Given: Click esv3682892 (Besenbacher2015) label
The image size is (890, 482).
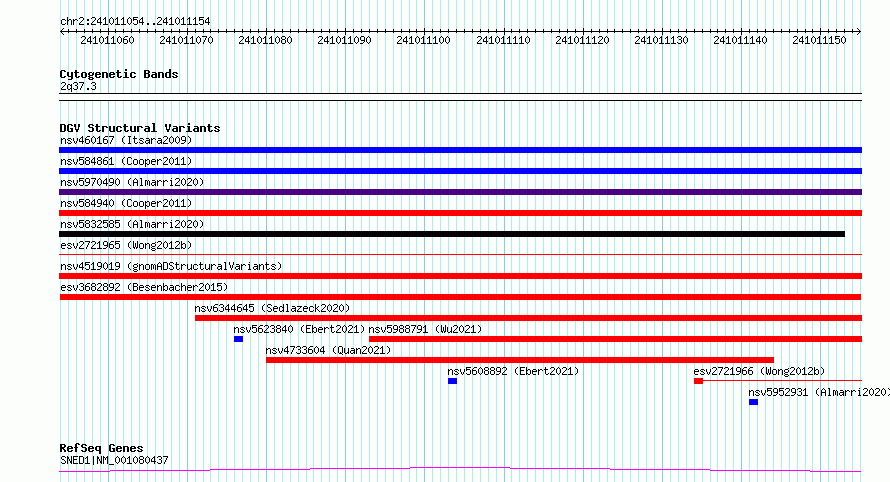Looking at the screenshot, I should [x=144, y=287].
